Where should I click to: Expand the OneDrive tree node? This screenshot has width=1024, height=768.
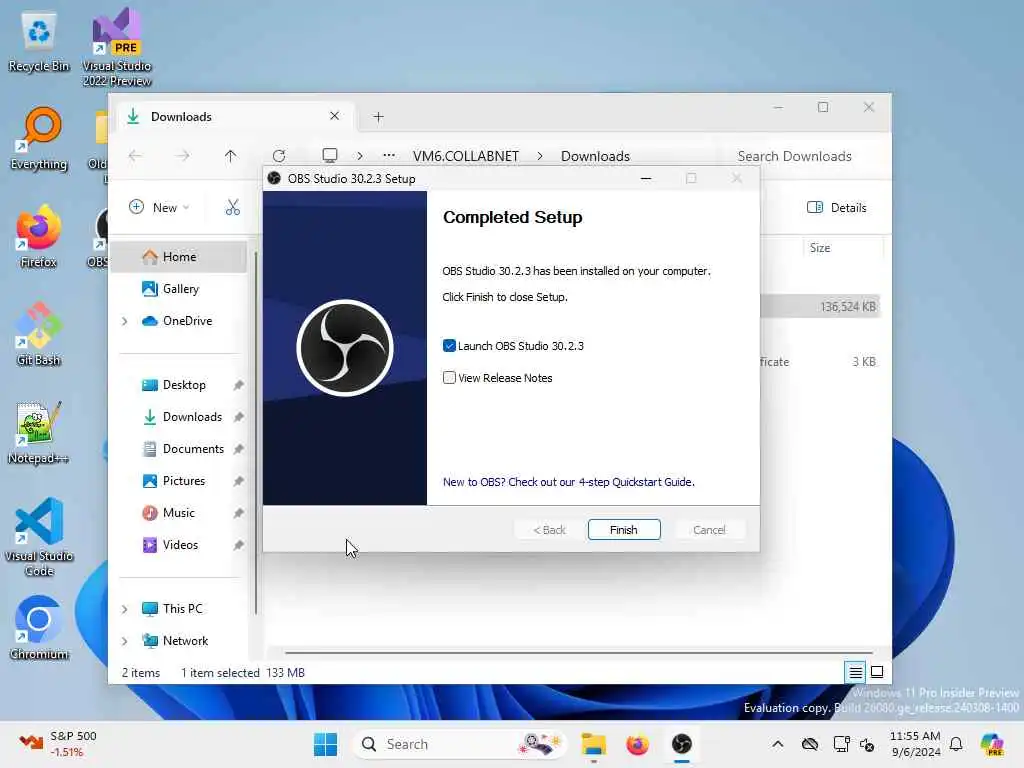(x=125, y=321)
